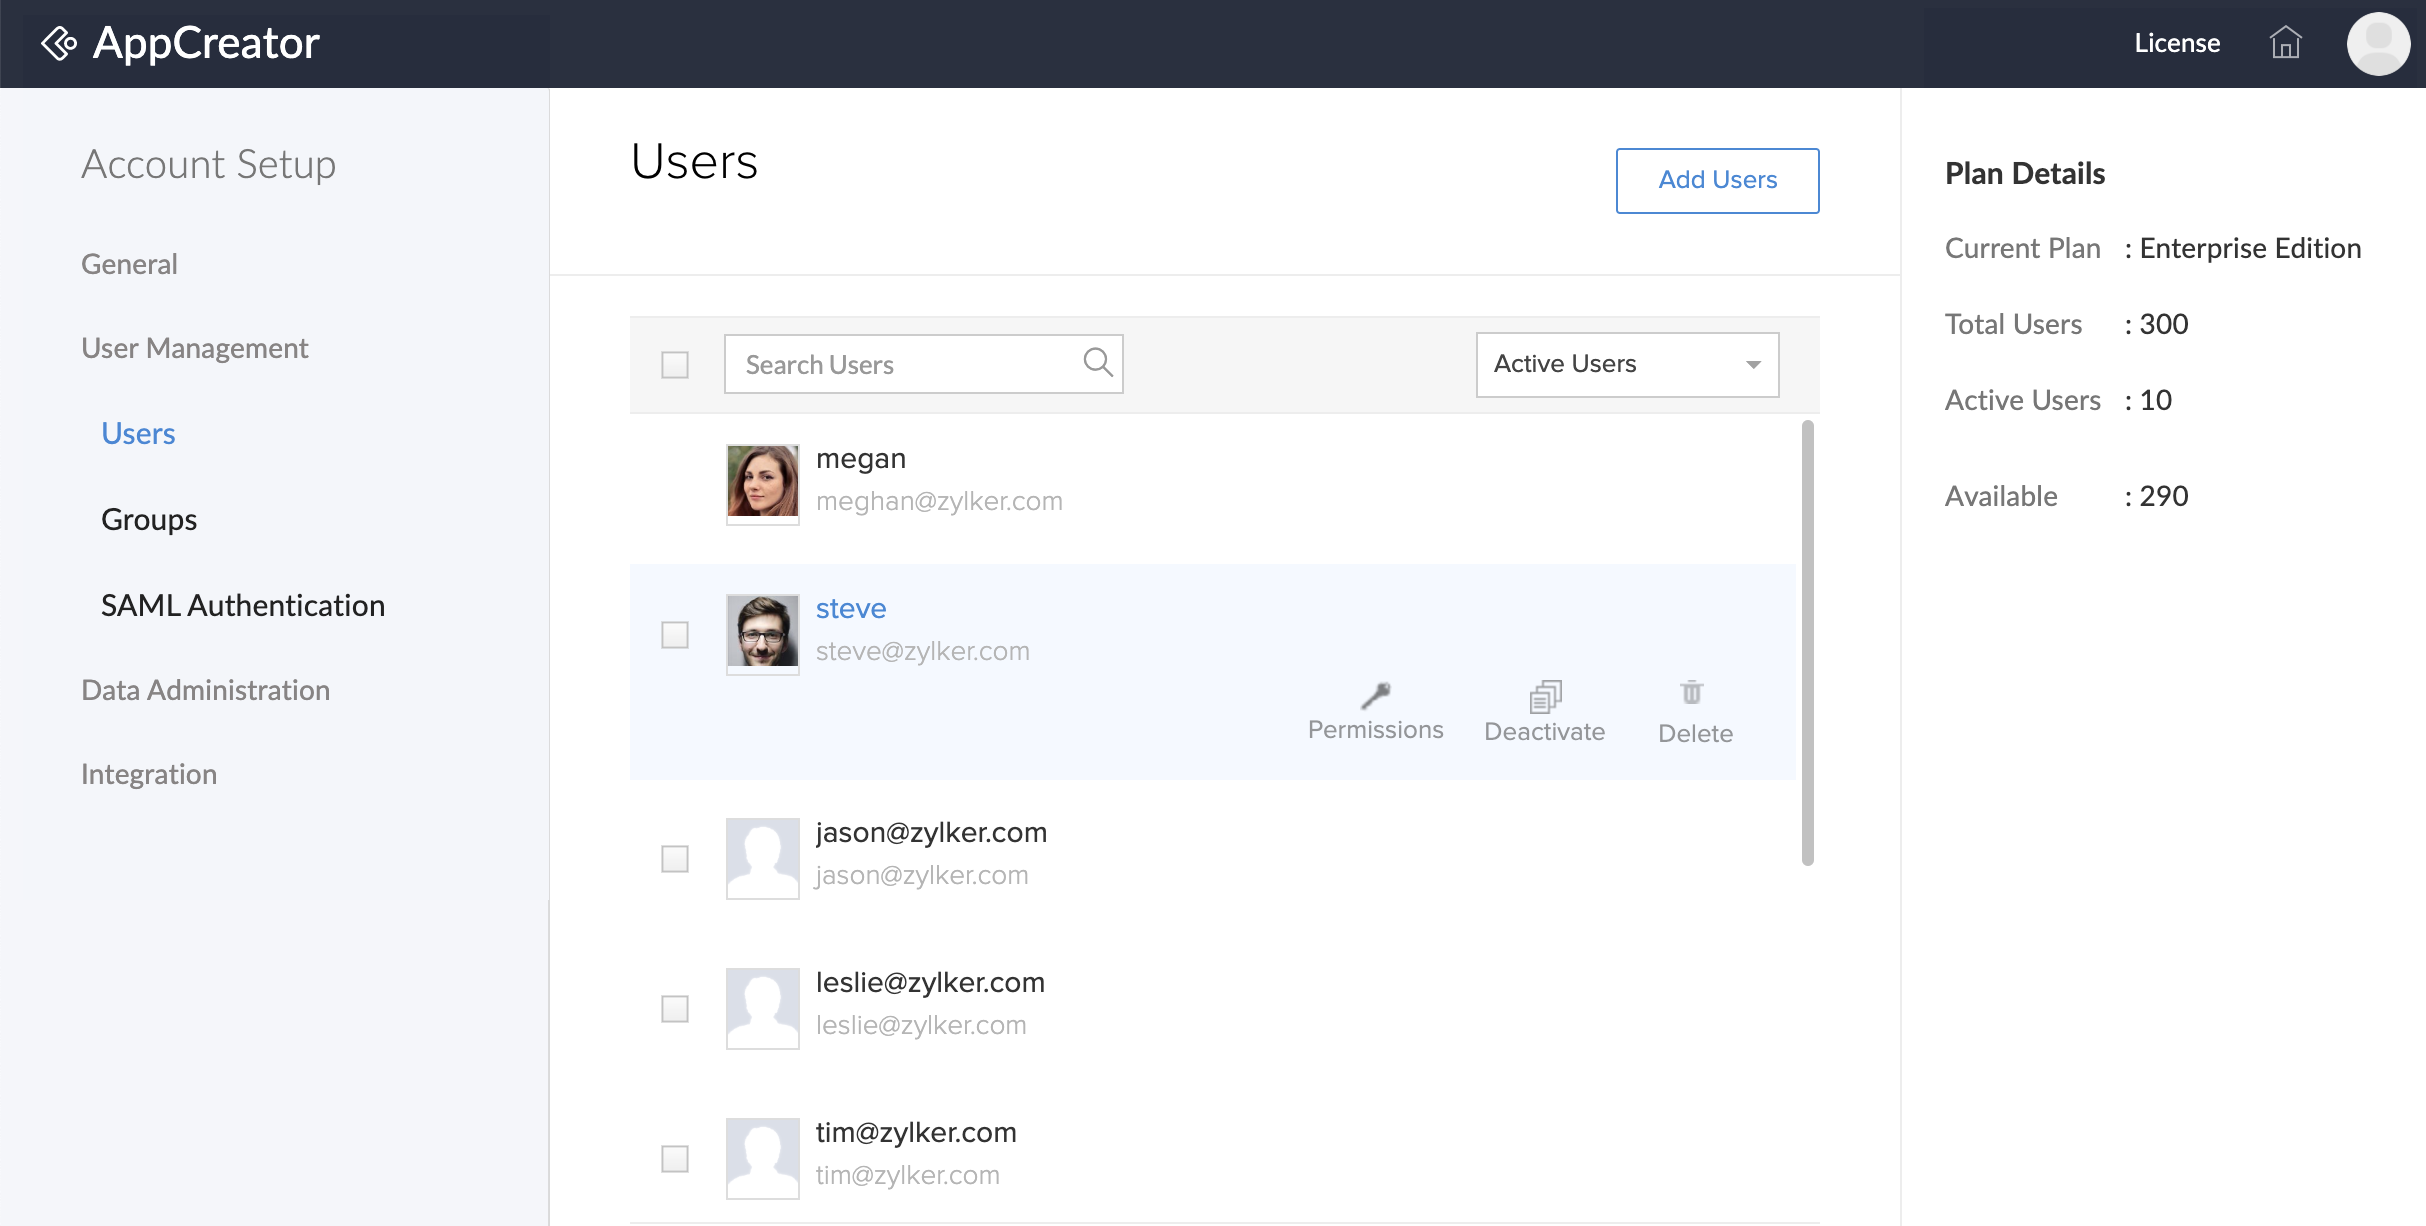Open the Active Users filter dropdown
The image size is (2426, 1226).
click(1626, 364)
